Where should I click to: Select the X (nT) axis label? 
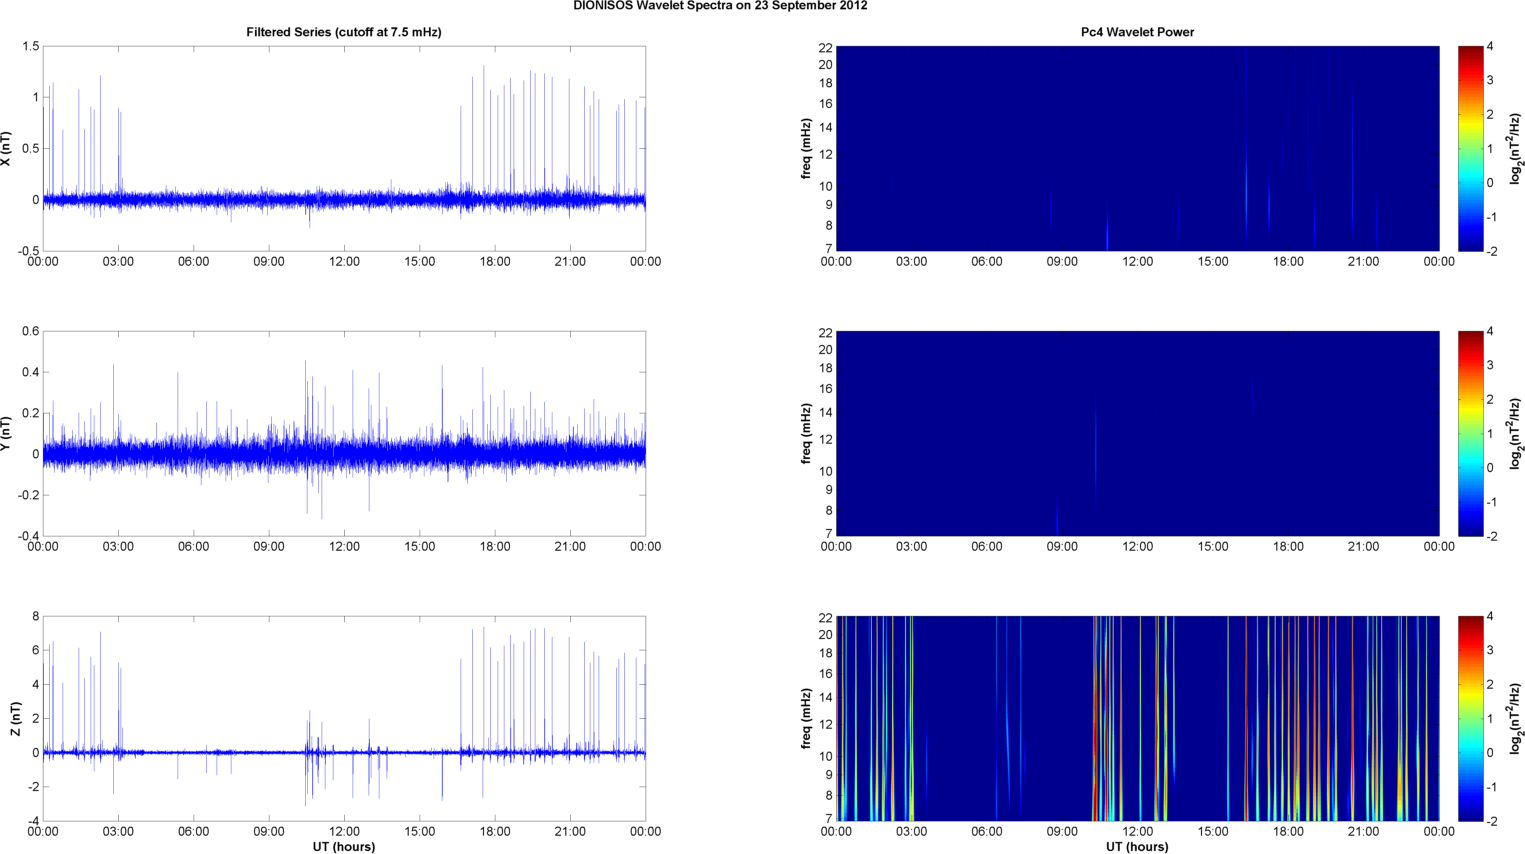(x=7, y=148)
